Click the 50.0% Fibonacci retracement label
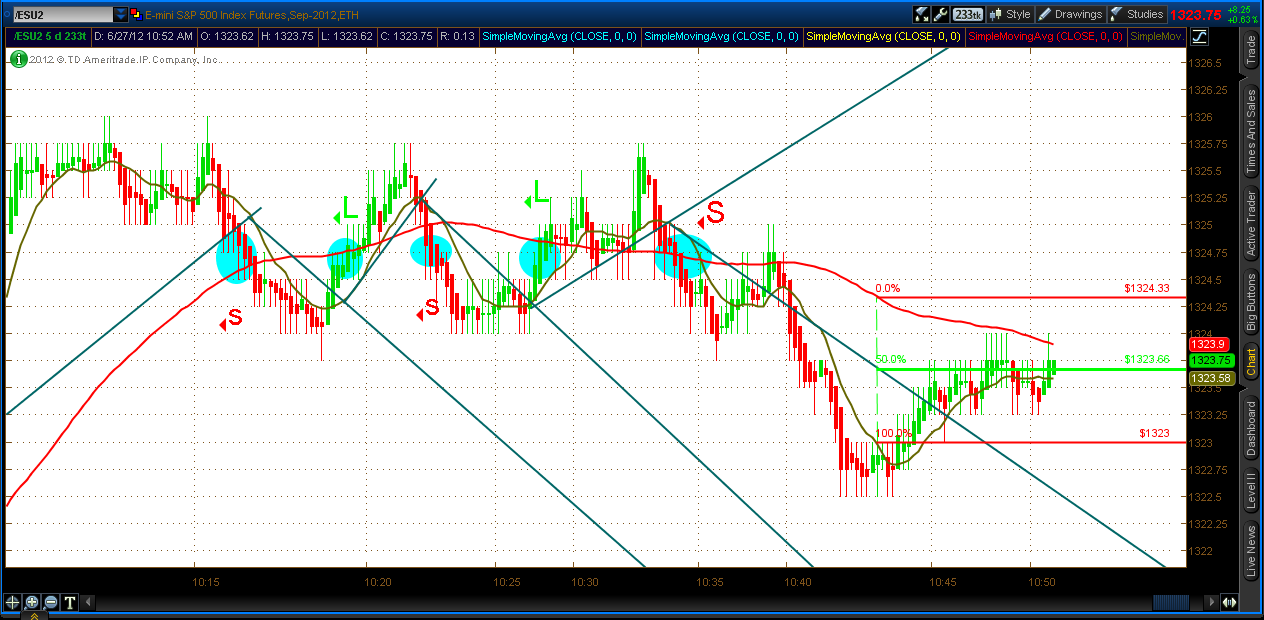 click(890, 359)
